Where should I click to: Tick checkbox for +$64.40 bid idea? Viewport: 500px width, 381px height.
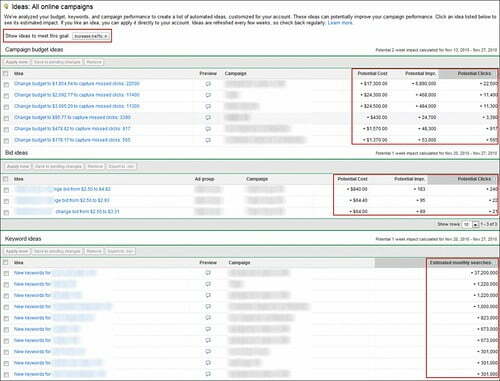pyautogui.click(x=6, y=201)
